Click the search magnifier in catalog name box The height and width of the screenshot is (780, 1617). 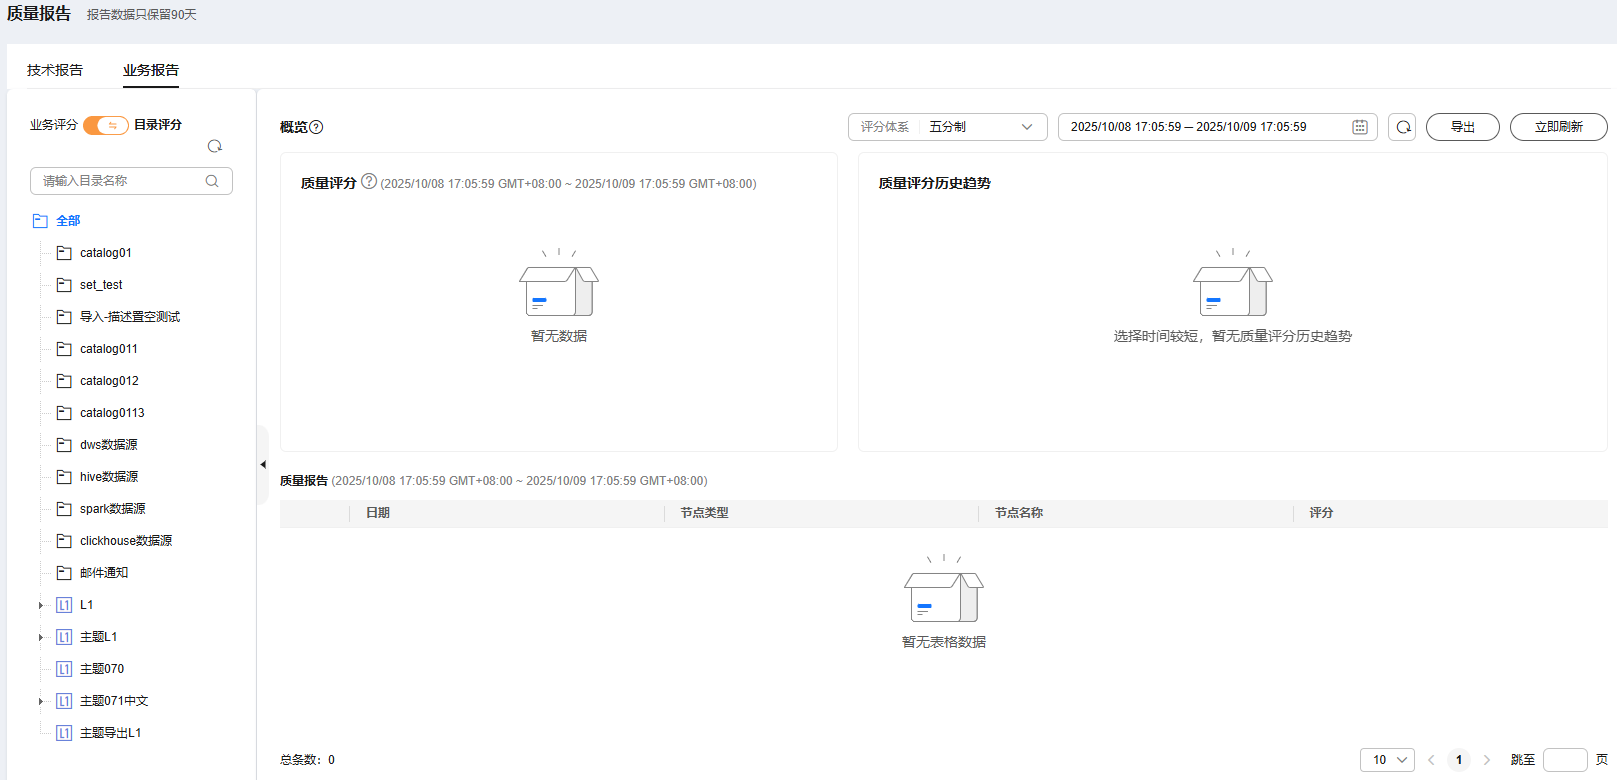212,181
